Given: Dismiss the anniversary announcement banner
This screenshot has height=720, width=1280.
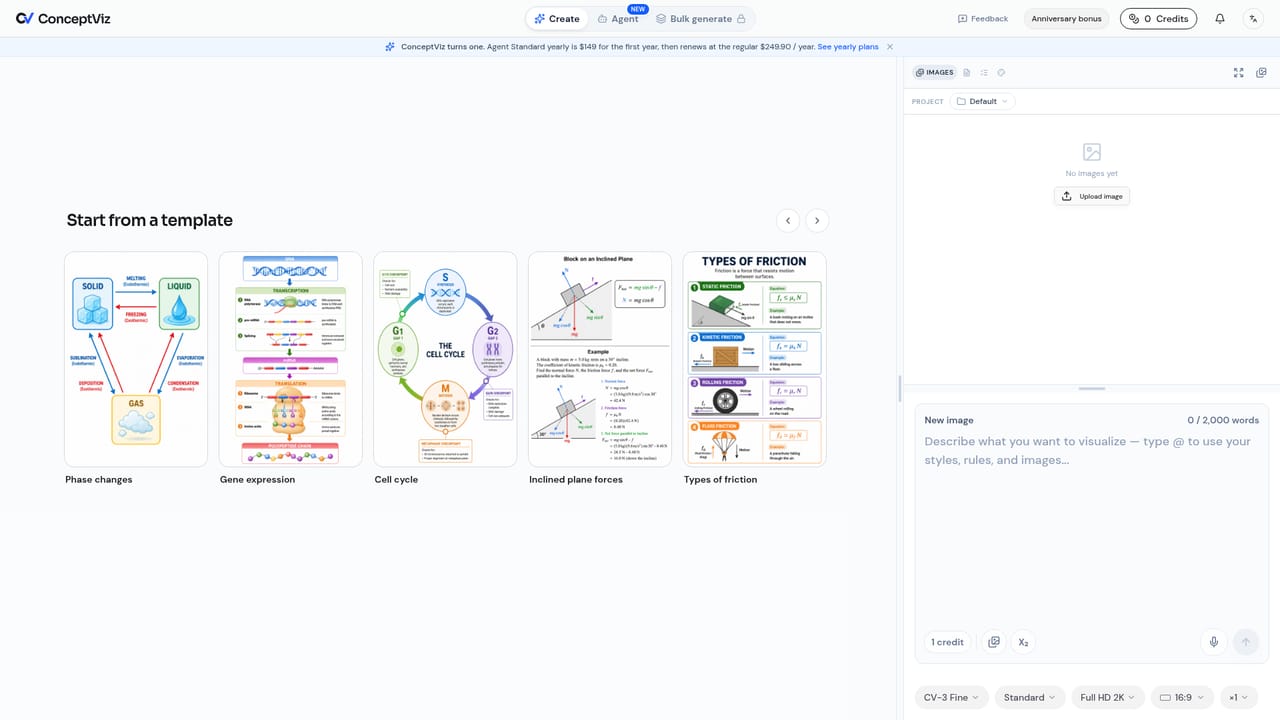Looking at the screenshot, I should click(x=890, y=47).
